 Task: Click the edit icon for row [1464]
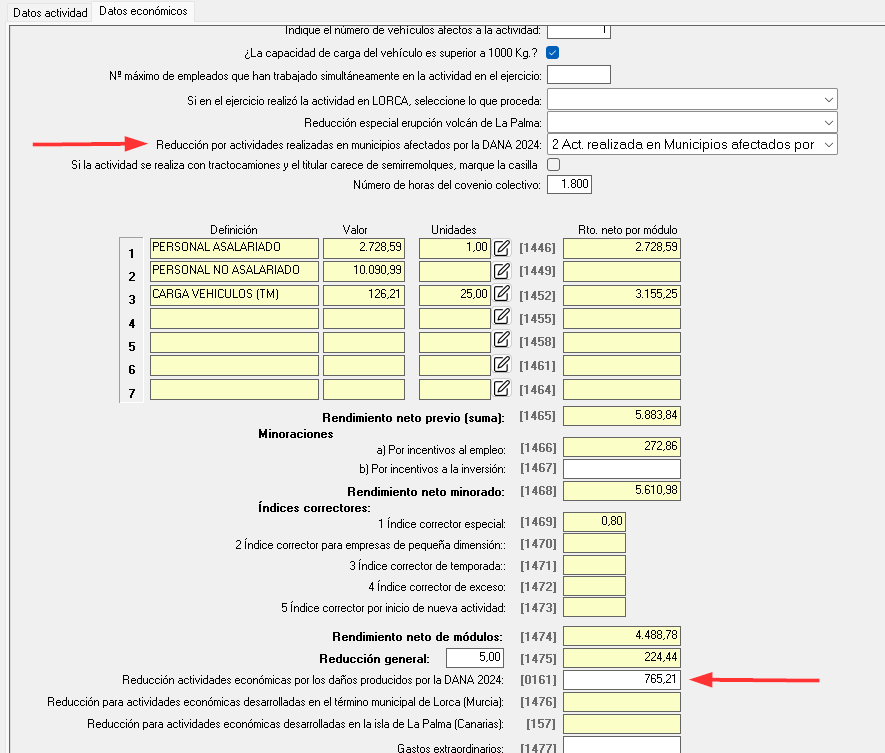[x=502, y=388]
